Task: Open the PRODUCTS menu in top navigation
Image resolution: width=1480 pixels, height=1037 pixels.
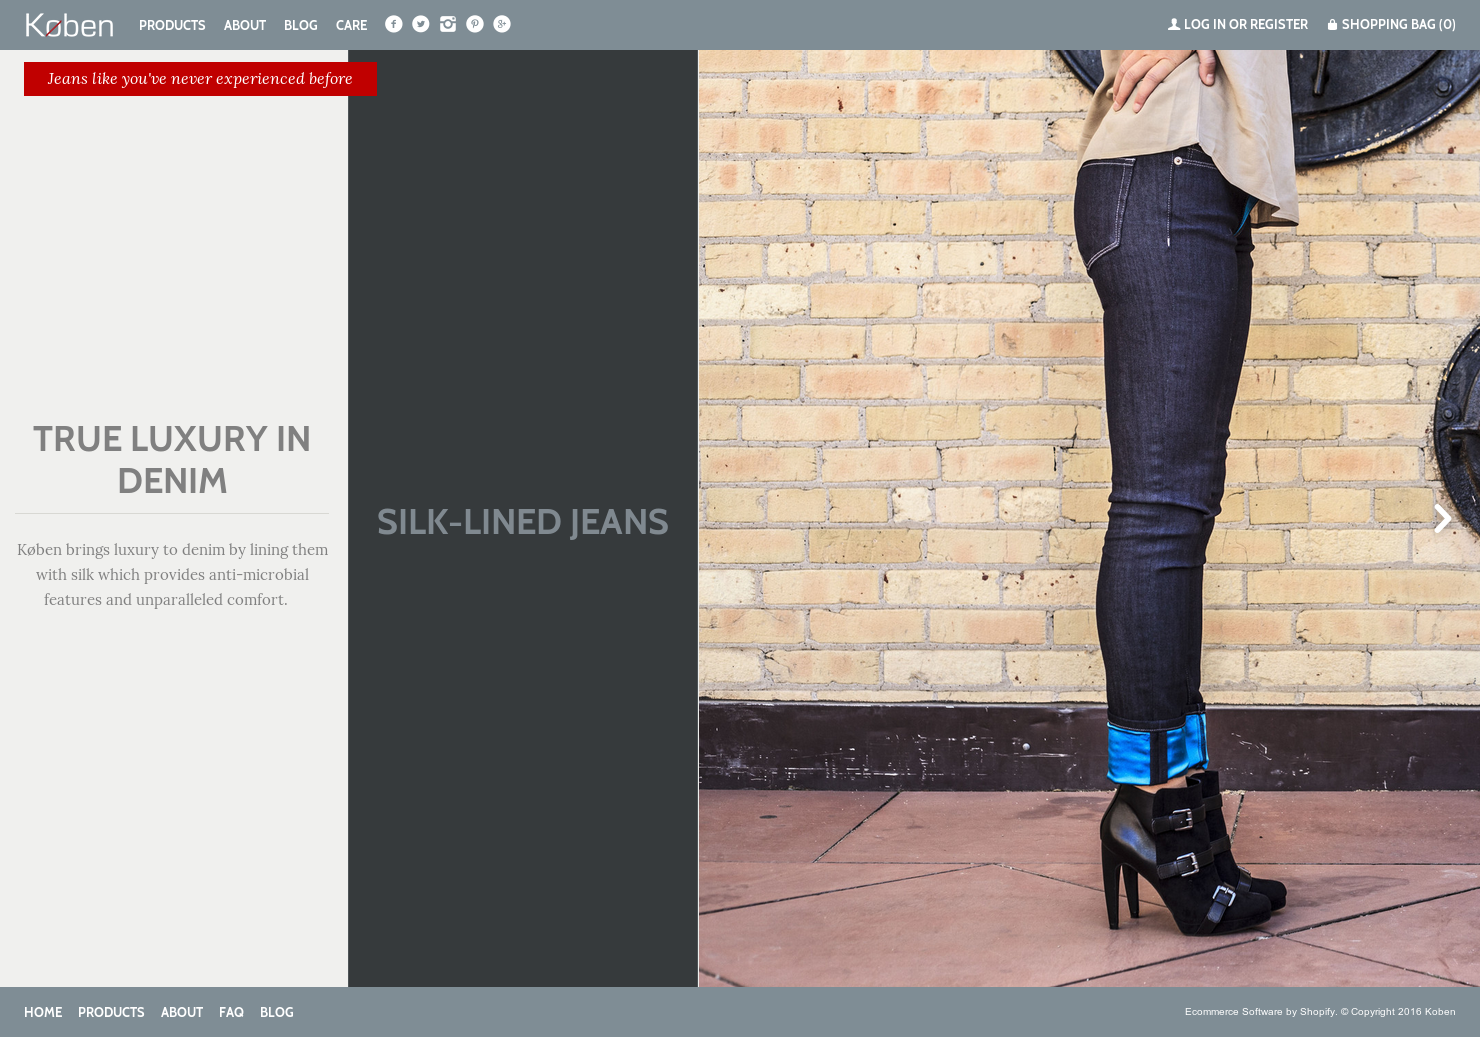Action: 171,25
